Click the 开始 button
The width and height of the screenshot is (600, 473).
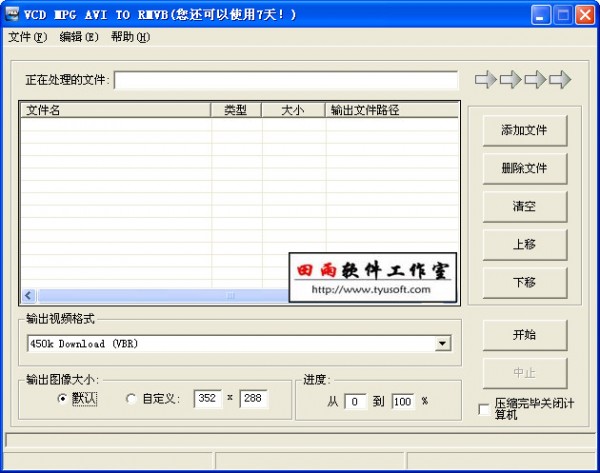click(525, 335)
